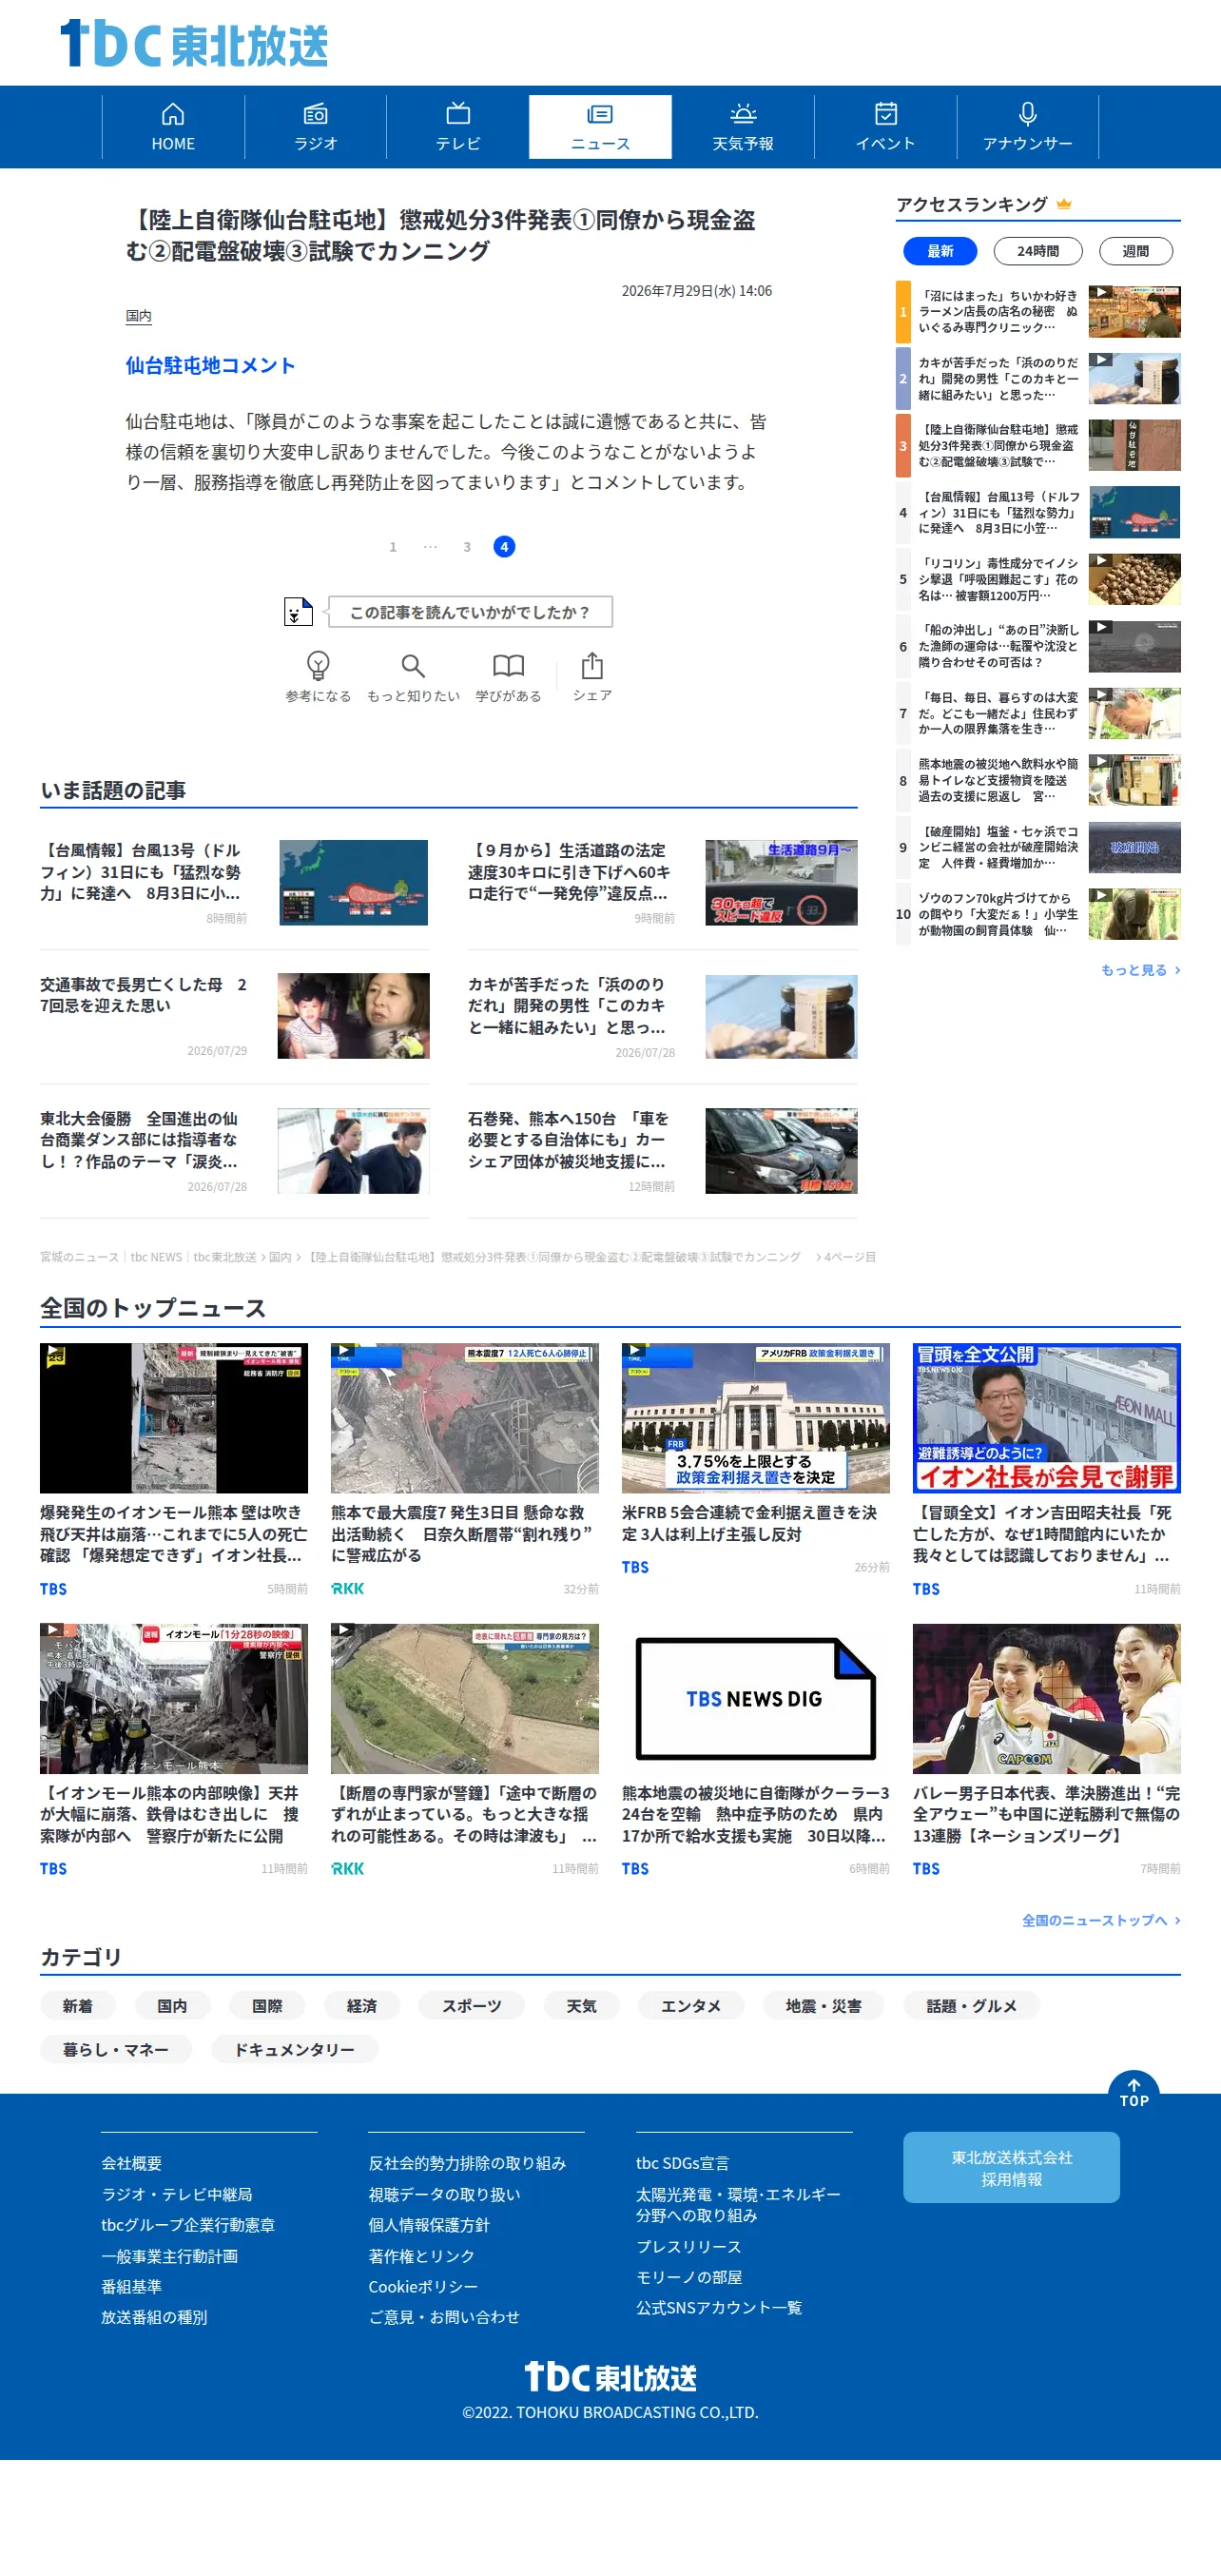Click tbc NEWS breadcrumb link
Screen dimensions: 1221x2576
156,1257
